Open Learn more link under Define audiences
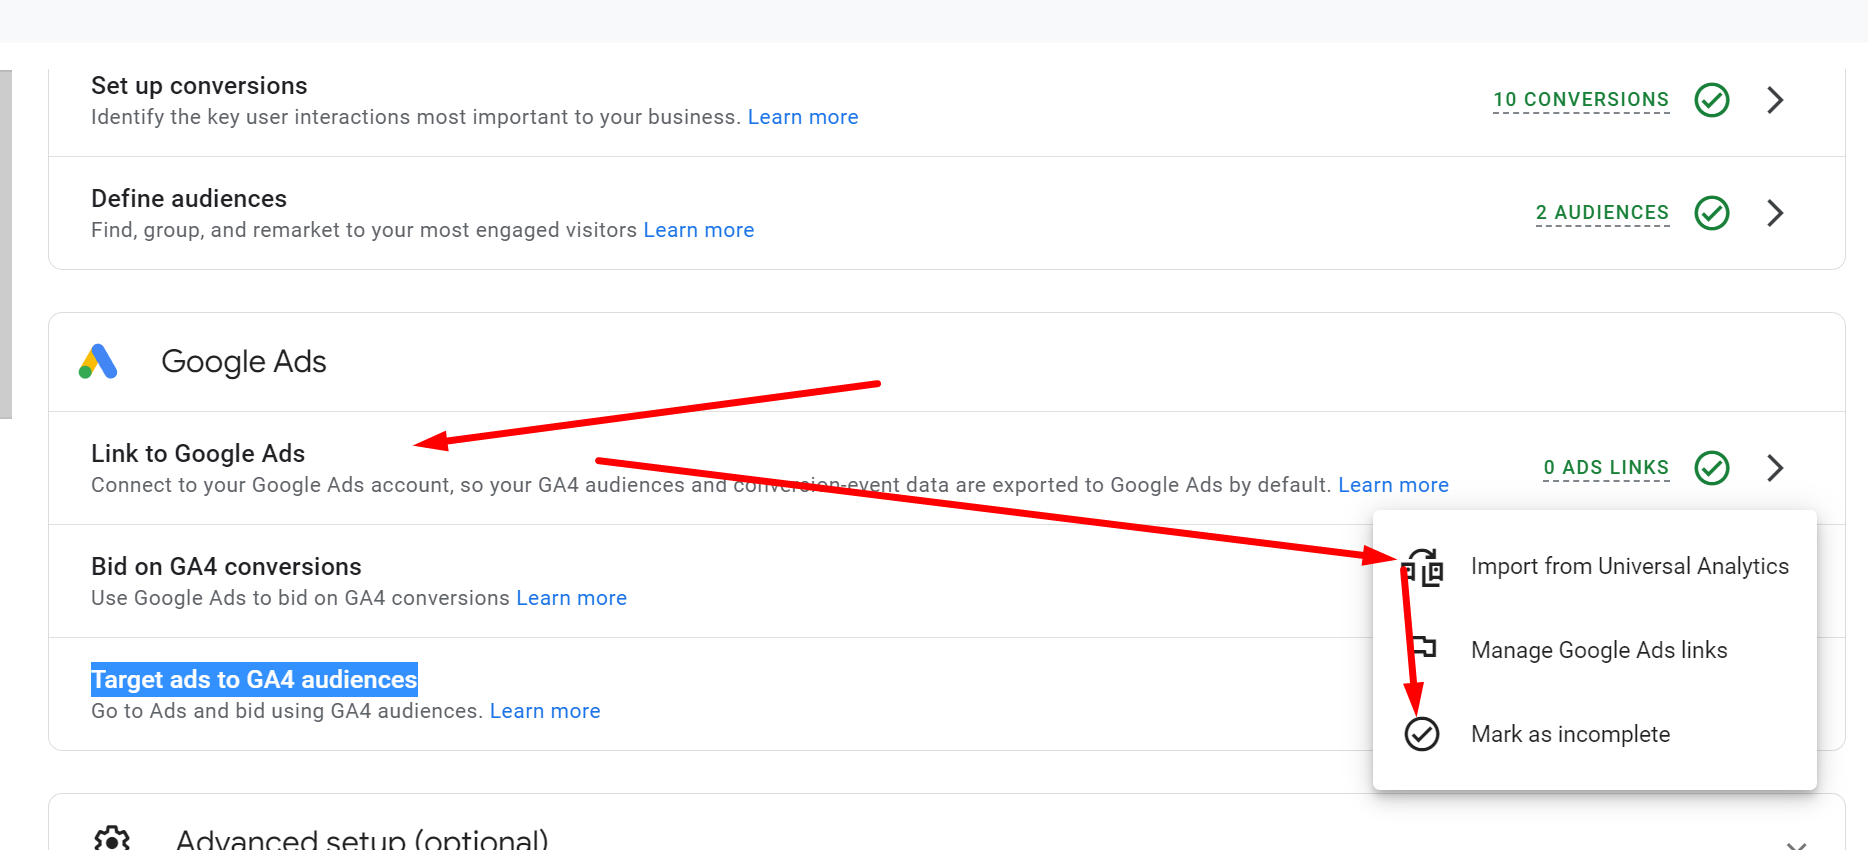 (699, 230)
